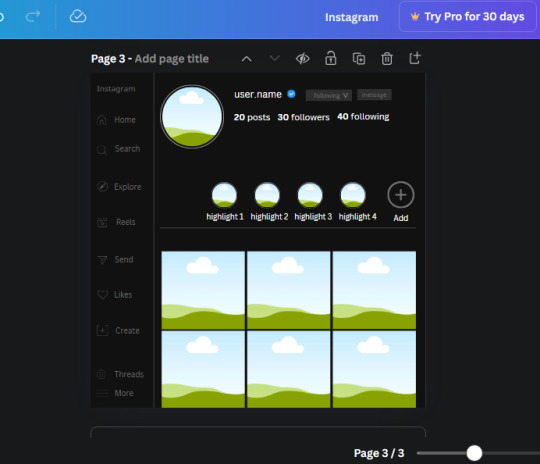The width and height of the screenshot is (540, 464).
Task: Click the add page icon
Action: point(415,58)
